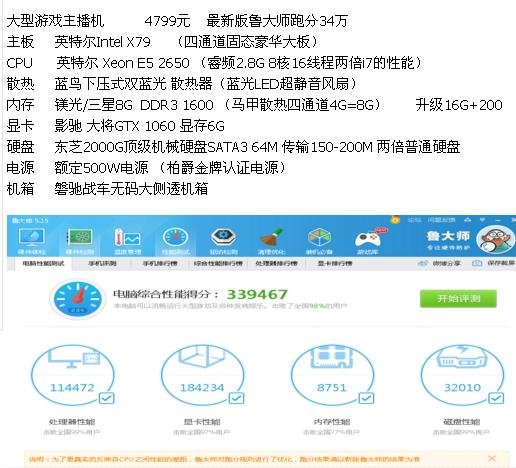Click the 鲁大师 mascot avatar
Screen dimensions: 516x468
(496, 239)
